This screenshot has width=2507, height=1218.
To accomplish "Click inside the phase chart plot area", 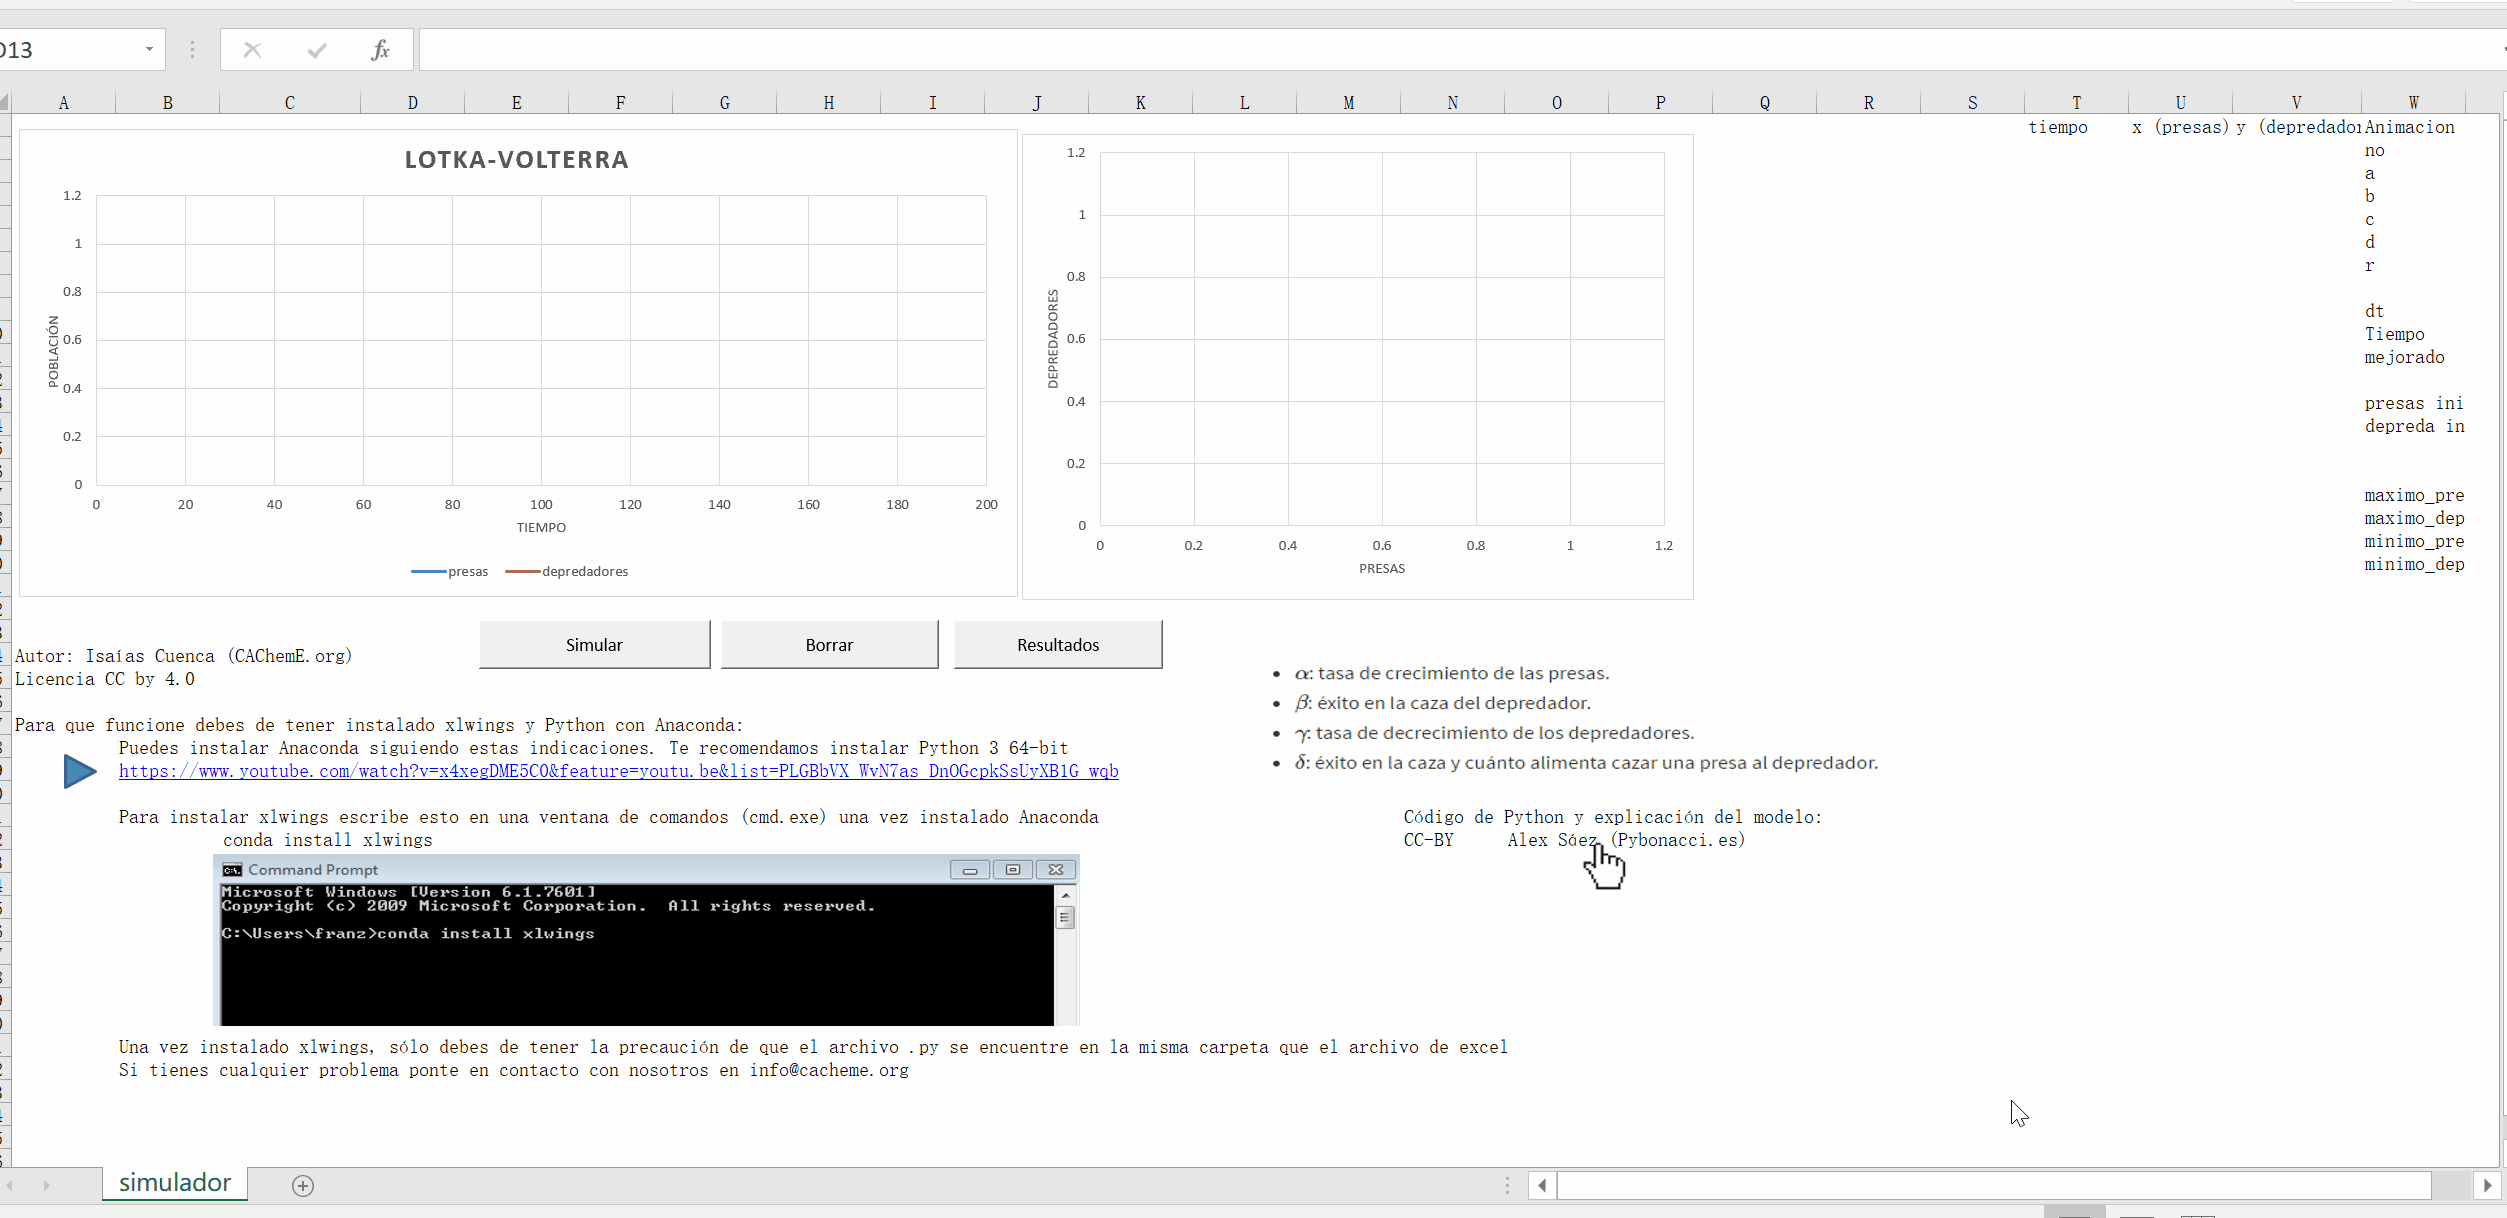I will [x=1382, y=338].
